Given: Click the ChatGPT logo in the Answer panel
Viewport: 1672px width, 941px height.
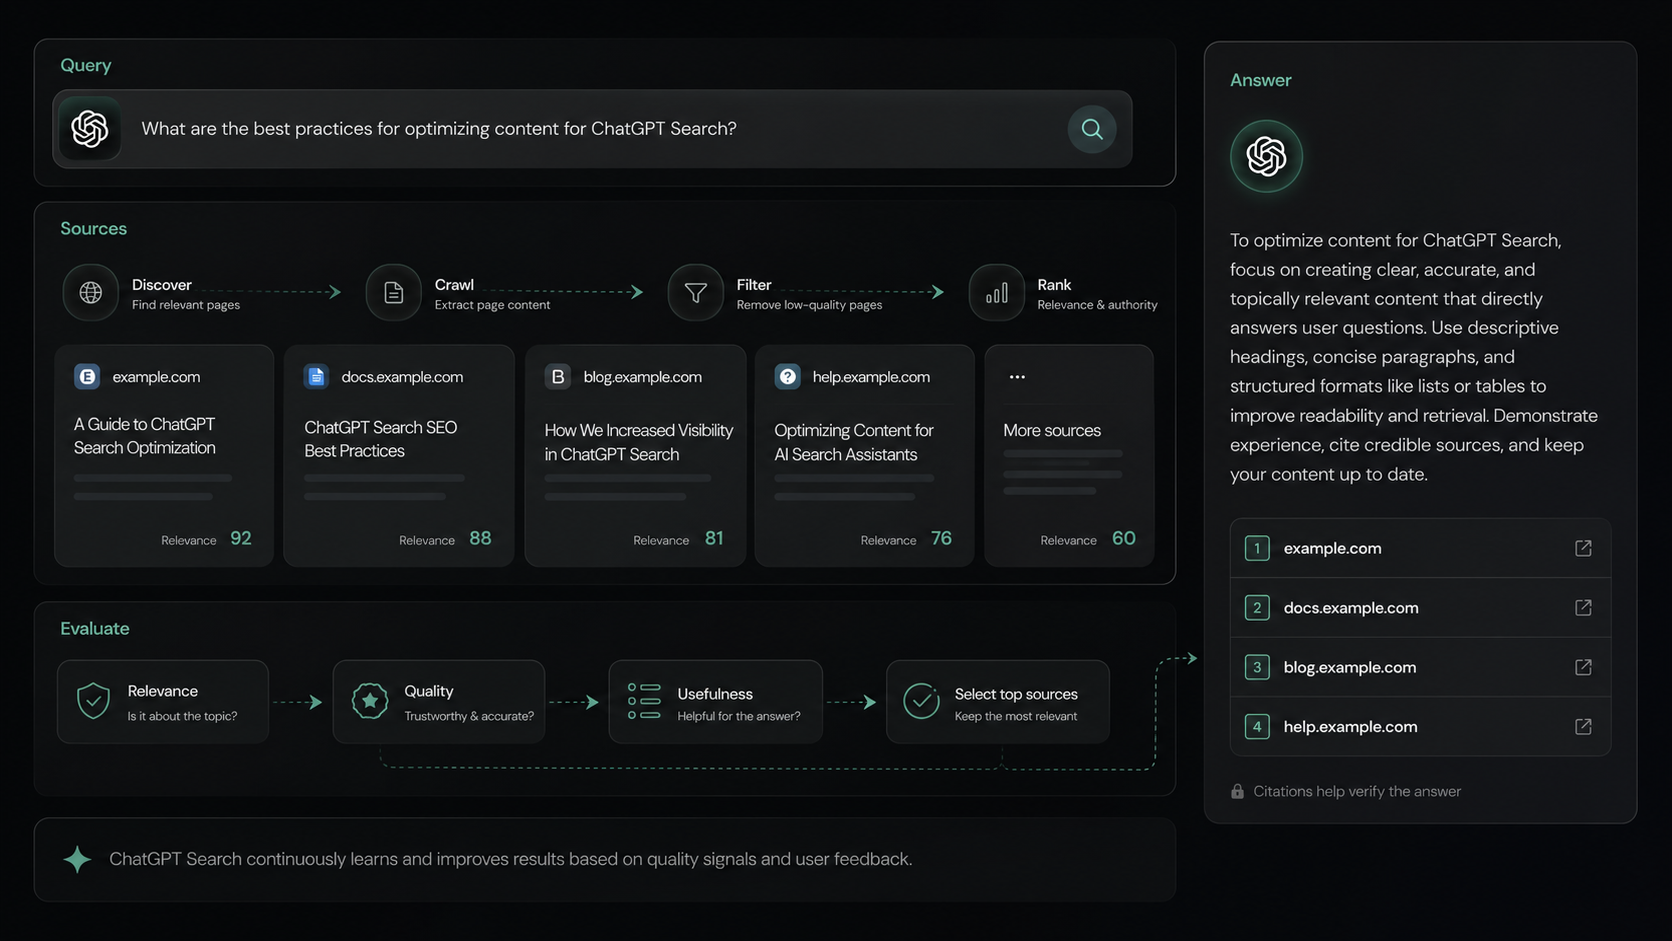Looking at the screenshot, I should point(1266,156).
